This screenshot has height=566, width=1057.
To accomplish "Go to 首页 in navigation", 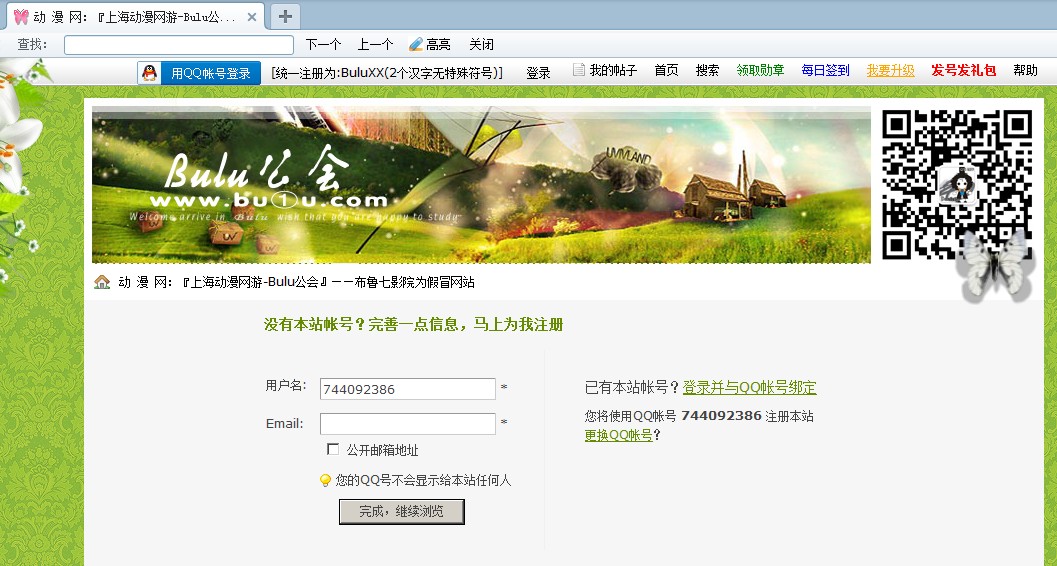I will pyautogui.click(x=666, y=70).
